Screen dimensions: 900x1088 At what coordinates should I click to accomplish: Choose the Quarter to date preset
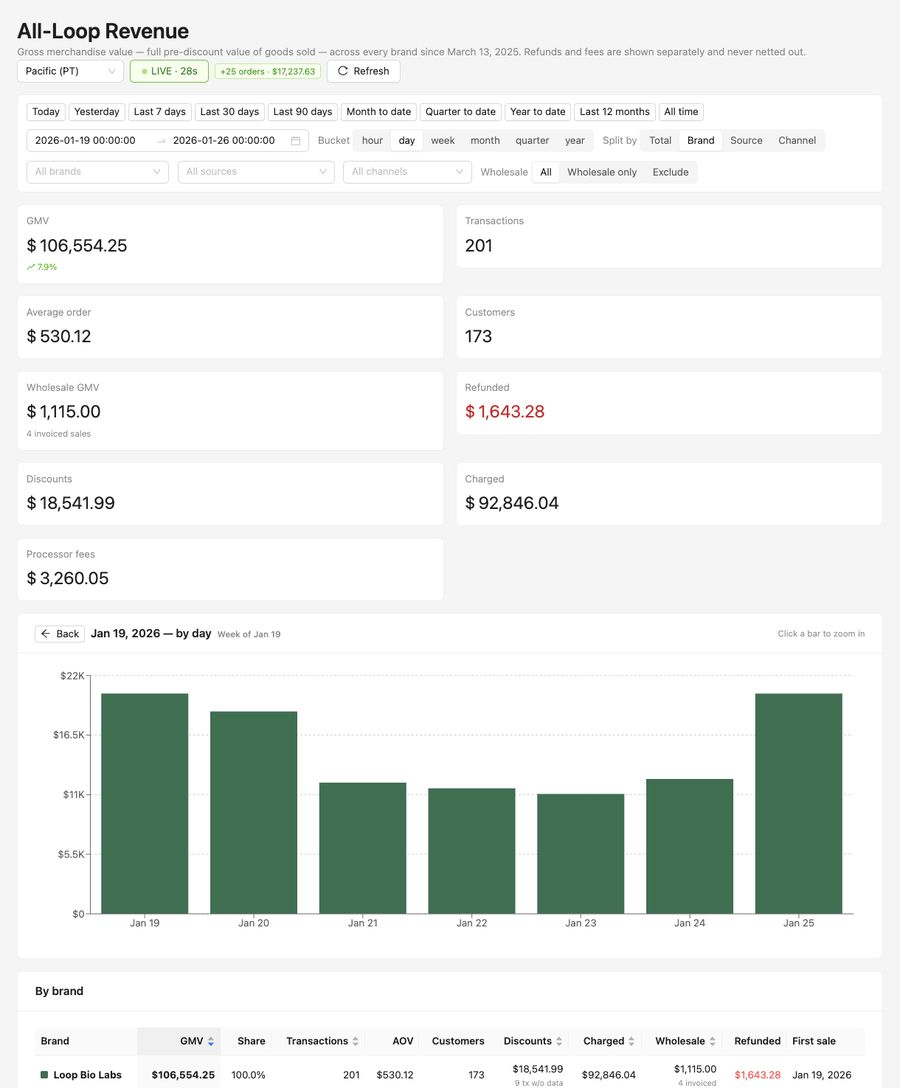click(x=461, y=112)
